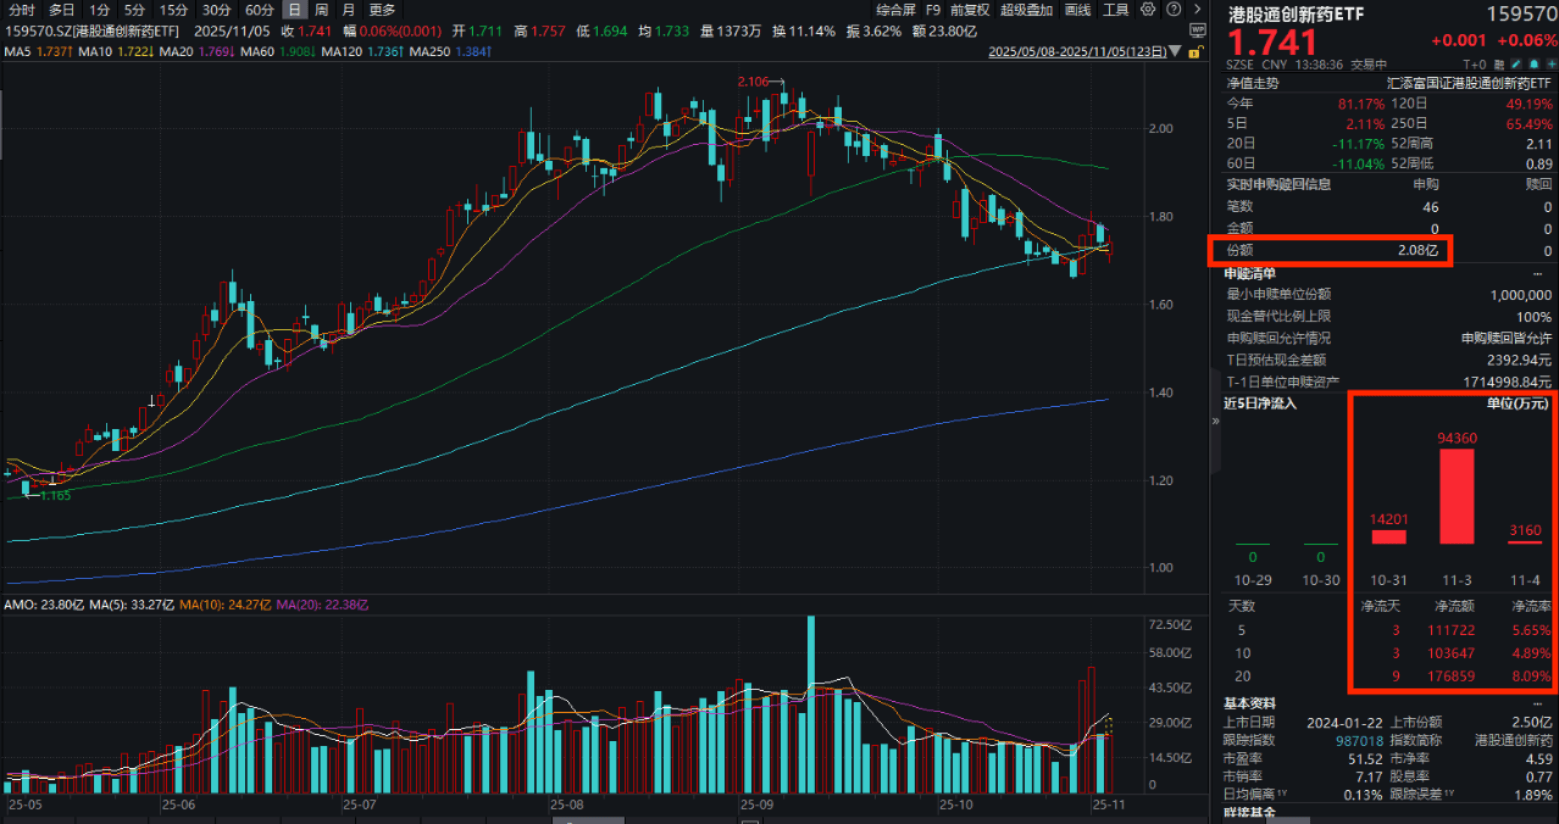This screenshot has height=824, width=1559.
Task: Open the chart settings gear icon
Action: (x=1148, y=10)
